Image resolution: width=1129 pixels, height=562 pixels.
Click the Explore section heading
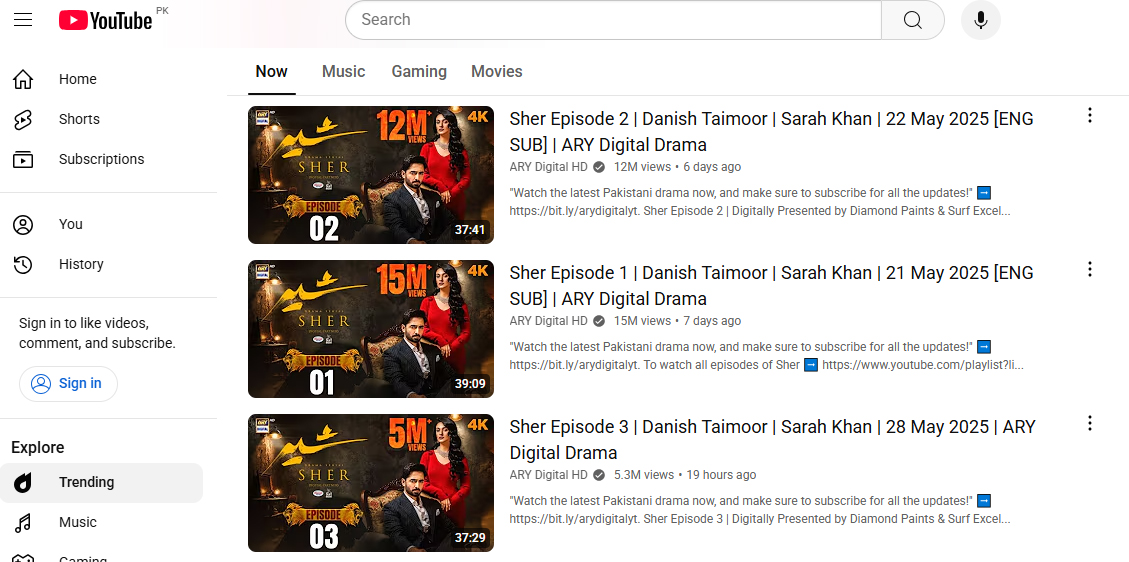click(x=37, y=448)
